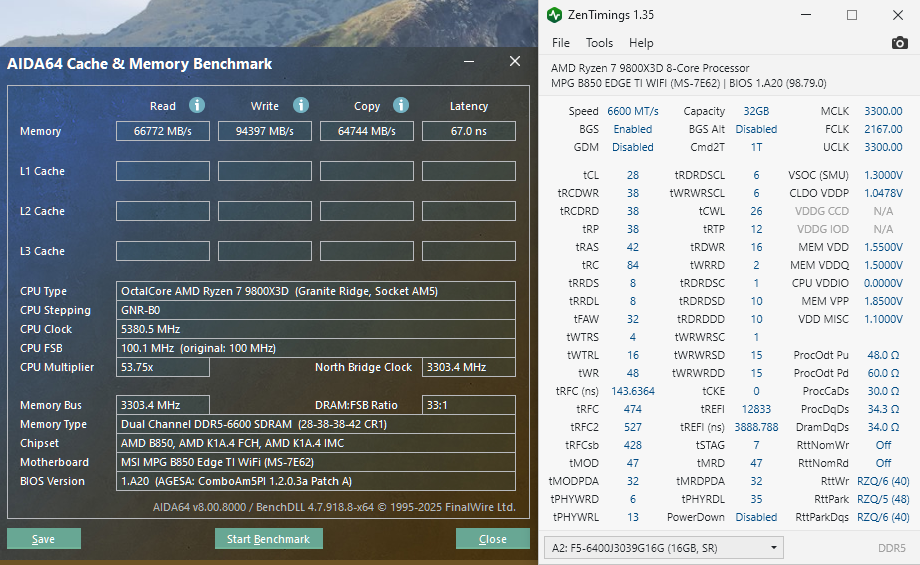This screenshot has height=565, width=920.
Task: Click the MEM VPP value 1.8500V
Action: 883,301
